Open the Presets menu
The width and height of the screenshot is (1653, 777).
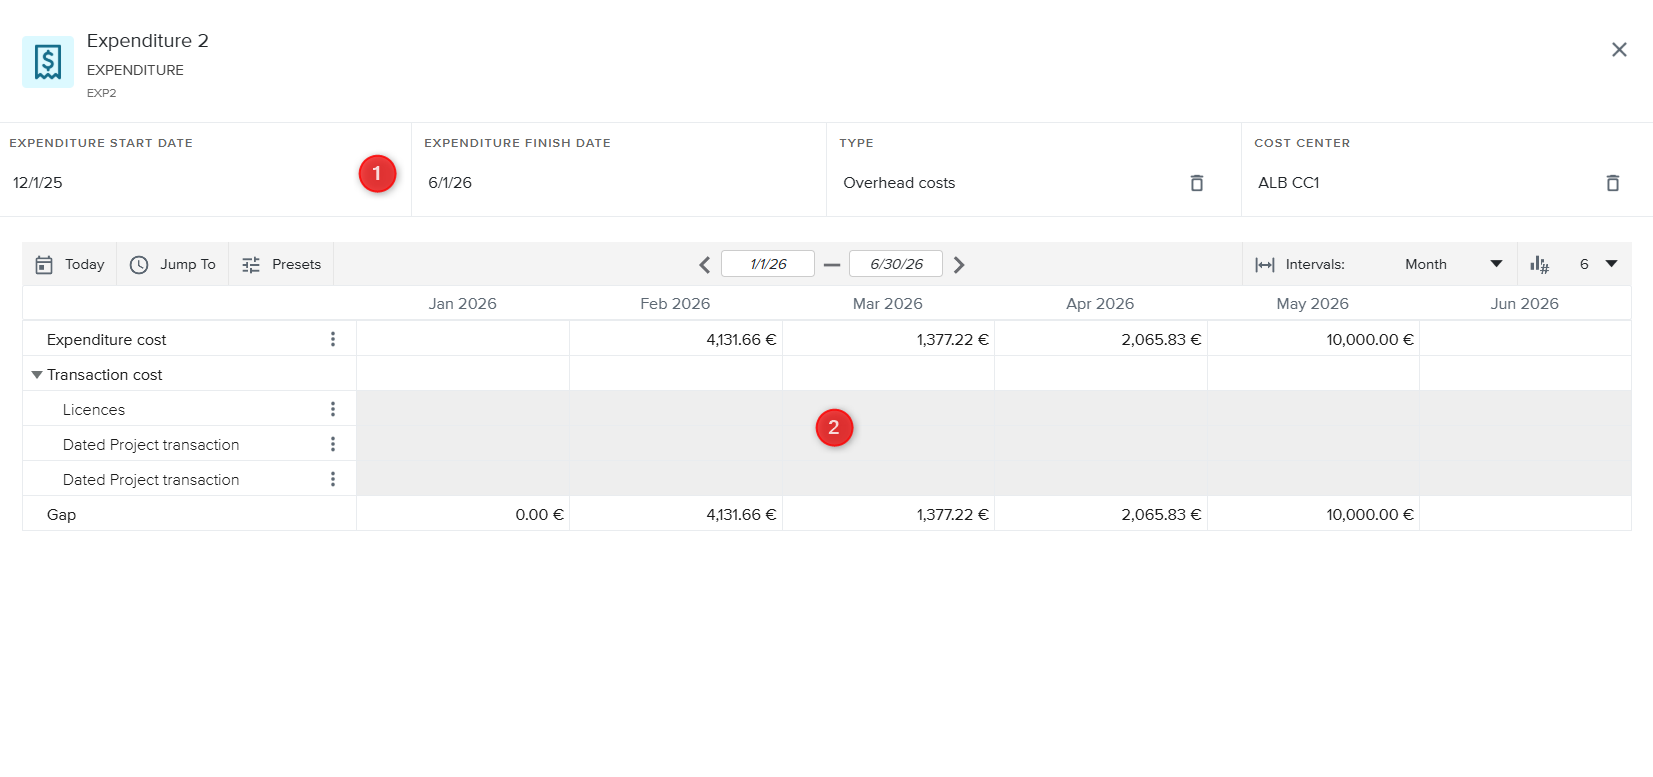coord(281,265)
